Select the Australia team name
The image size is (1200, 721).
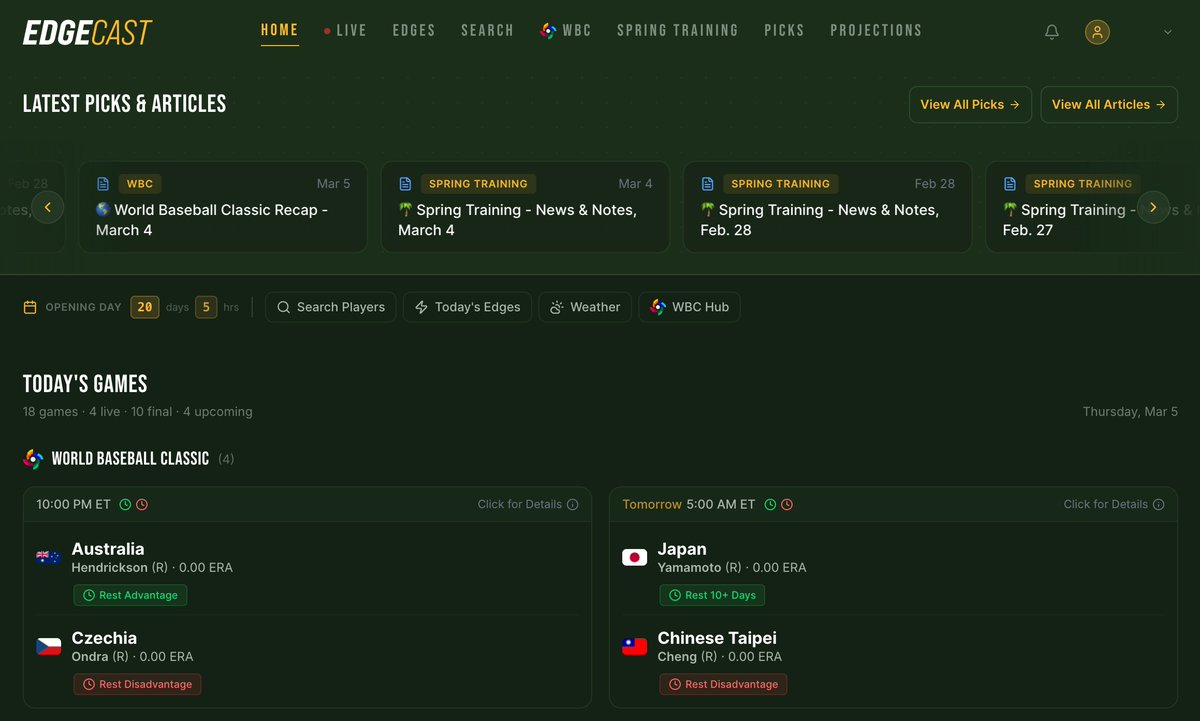tap(108, 549)
